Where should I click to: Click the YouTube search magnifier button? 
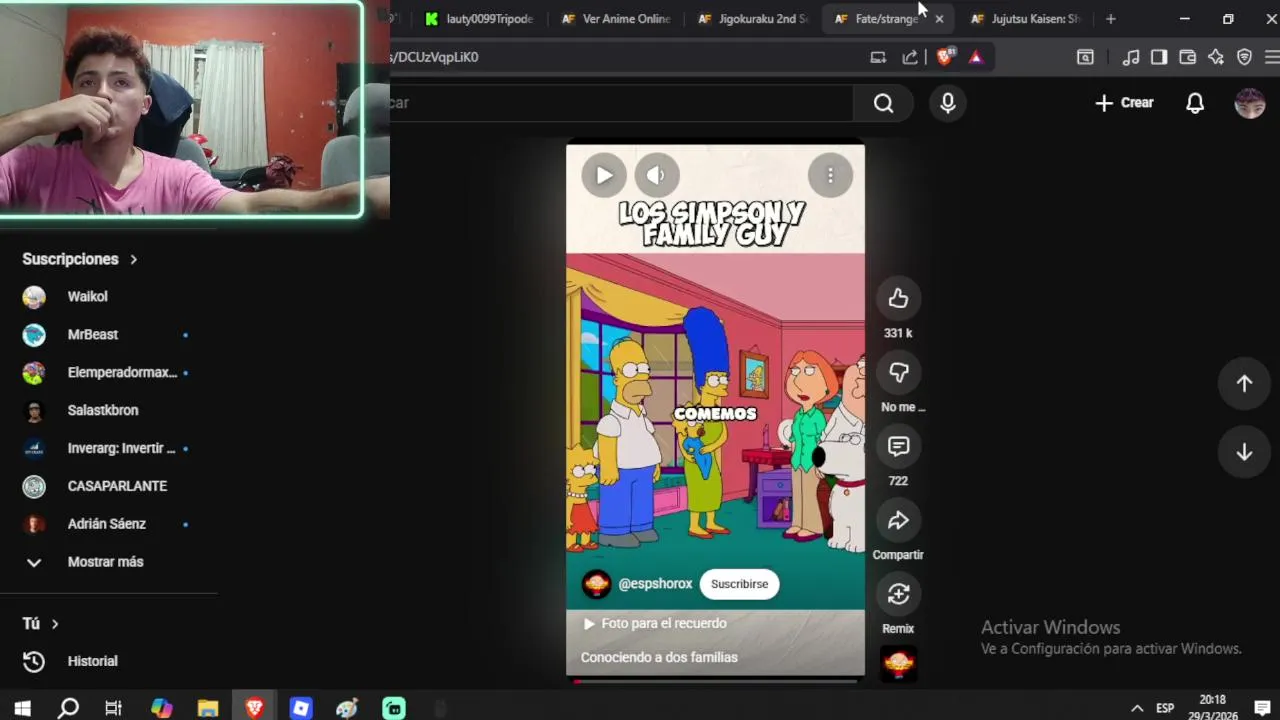pos(883,103)
